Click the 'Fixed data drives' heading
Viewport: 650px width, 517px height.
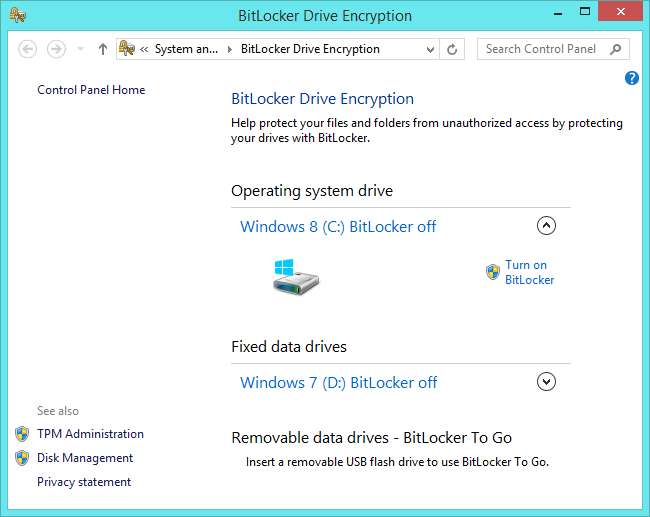(x=289, y=347)
